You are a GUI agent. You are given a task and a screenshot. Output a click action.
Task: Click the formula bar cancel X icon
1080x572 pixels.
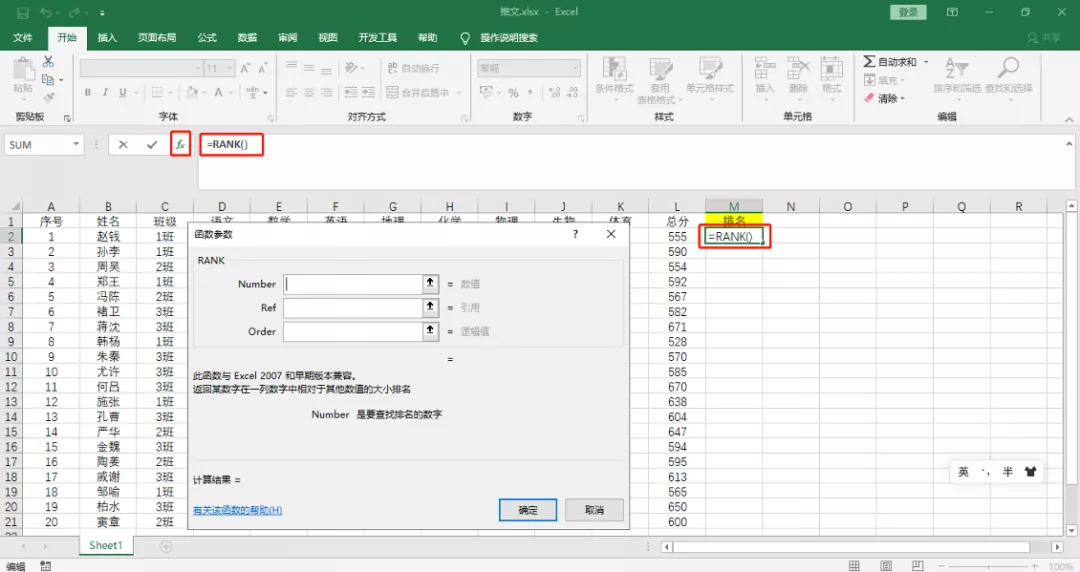click(x=123, y=145)
